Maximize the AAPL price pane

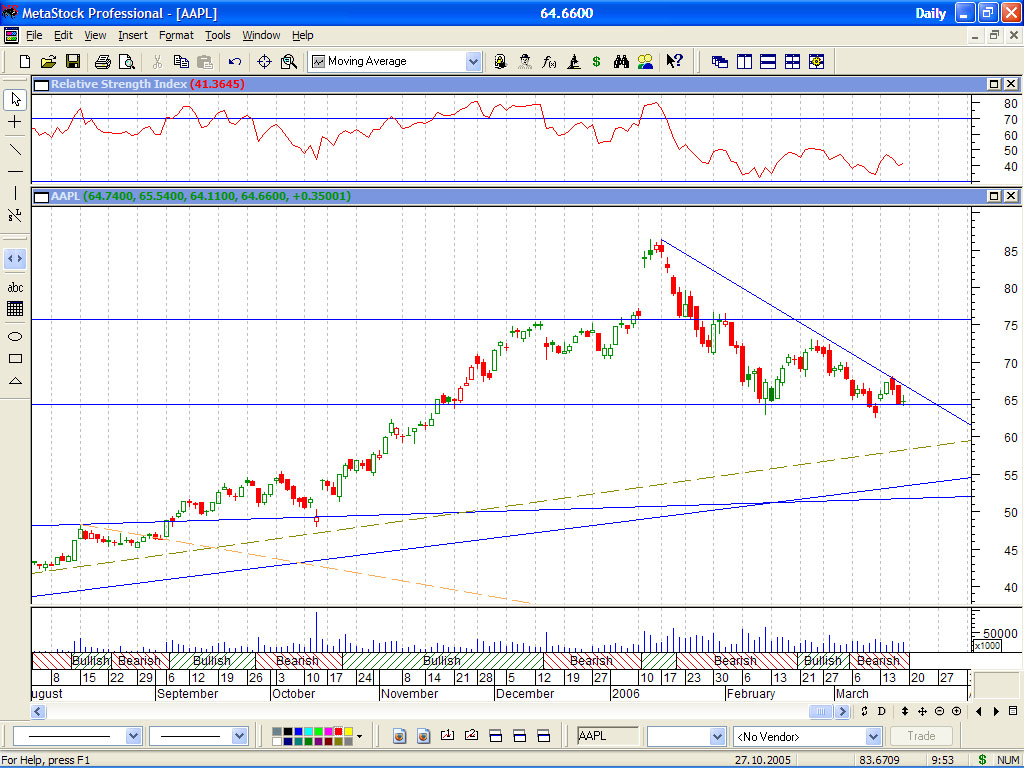[x=994, y=196]
